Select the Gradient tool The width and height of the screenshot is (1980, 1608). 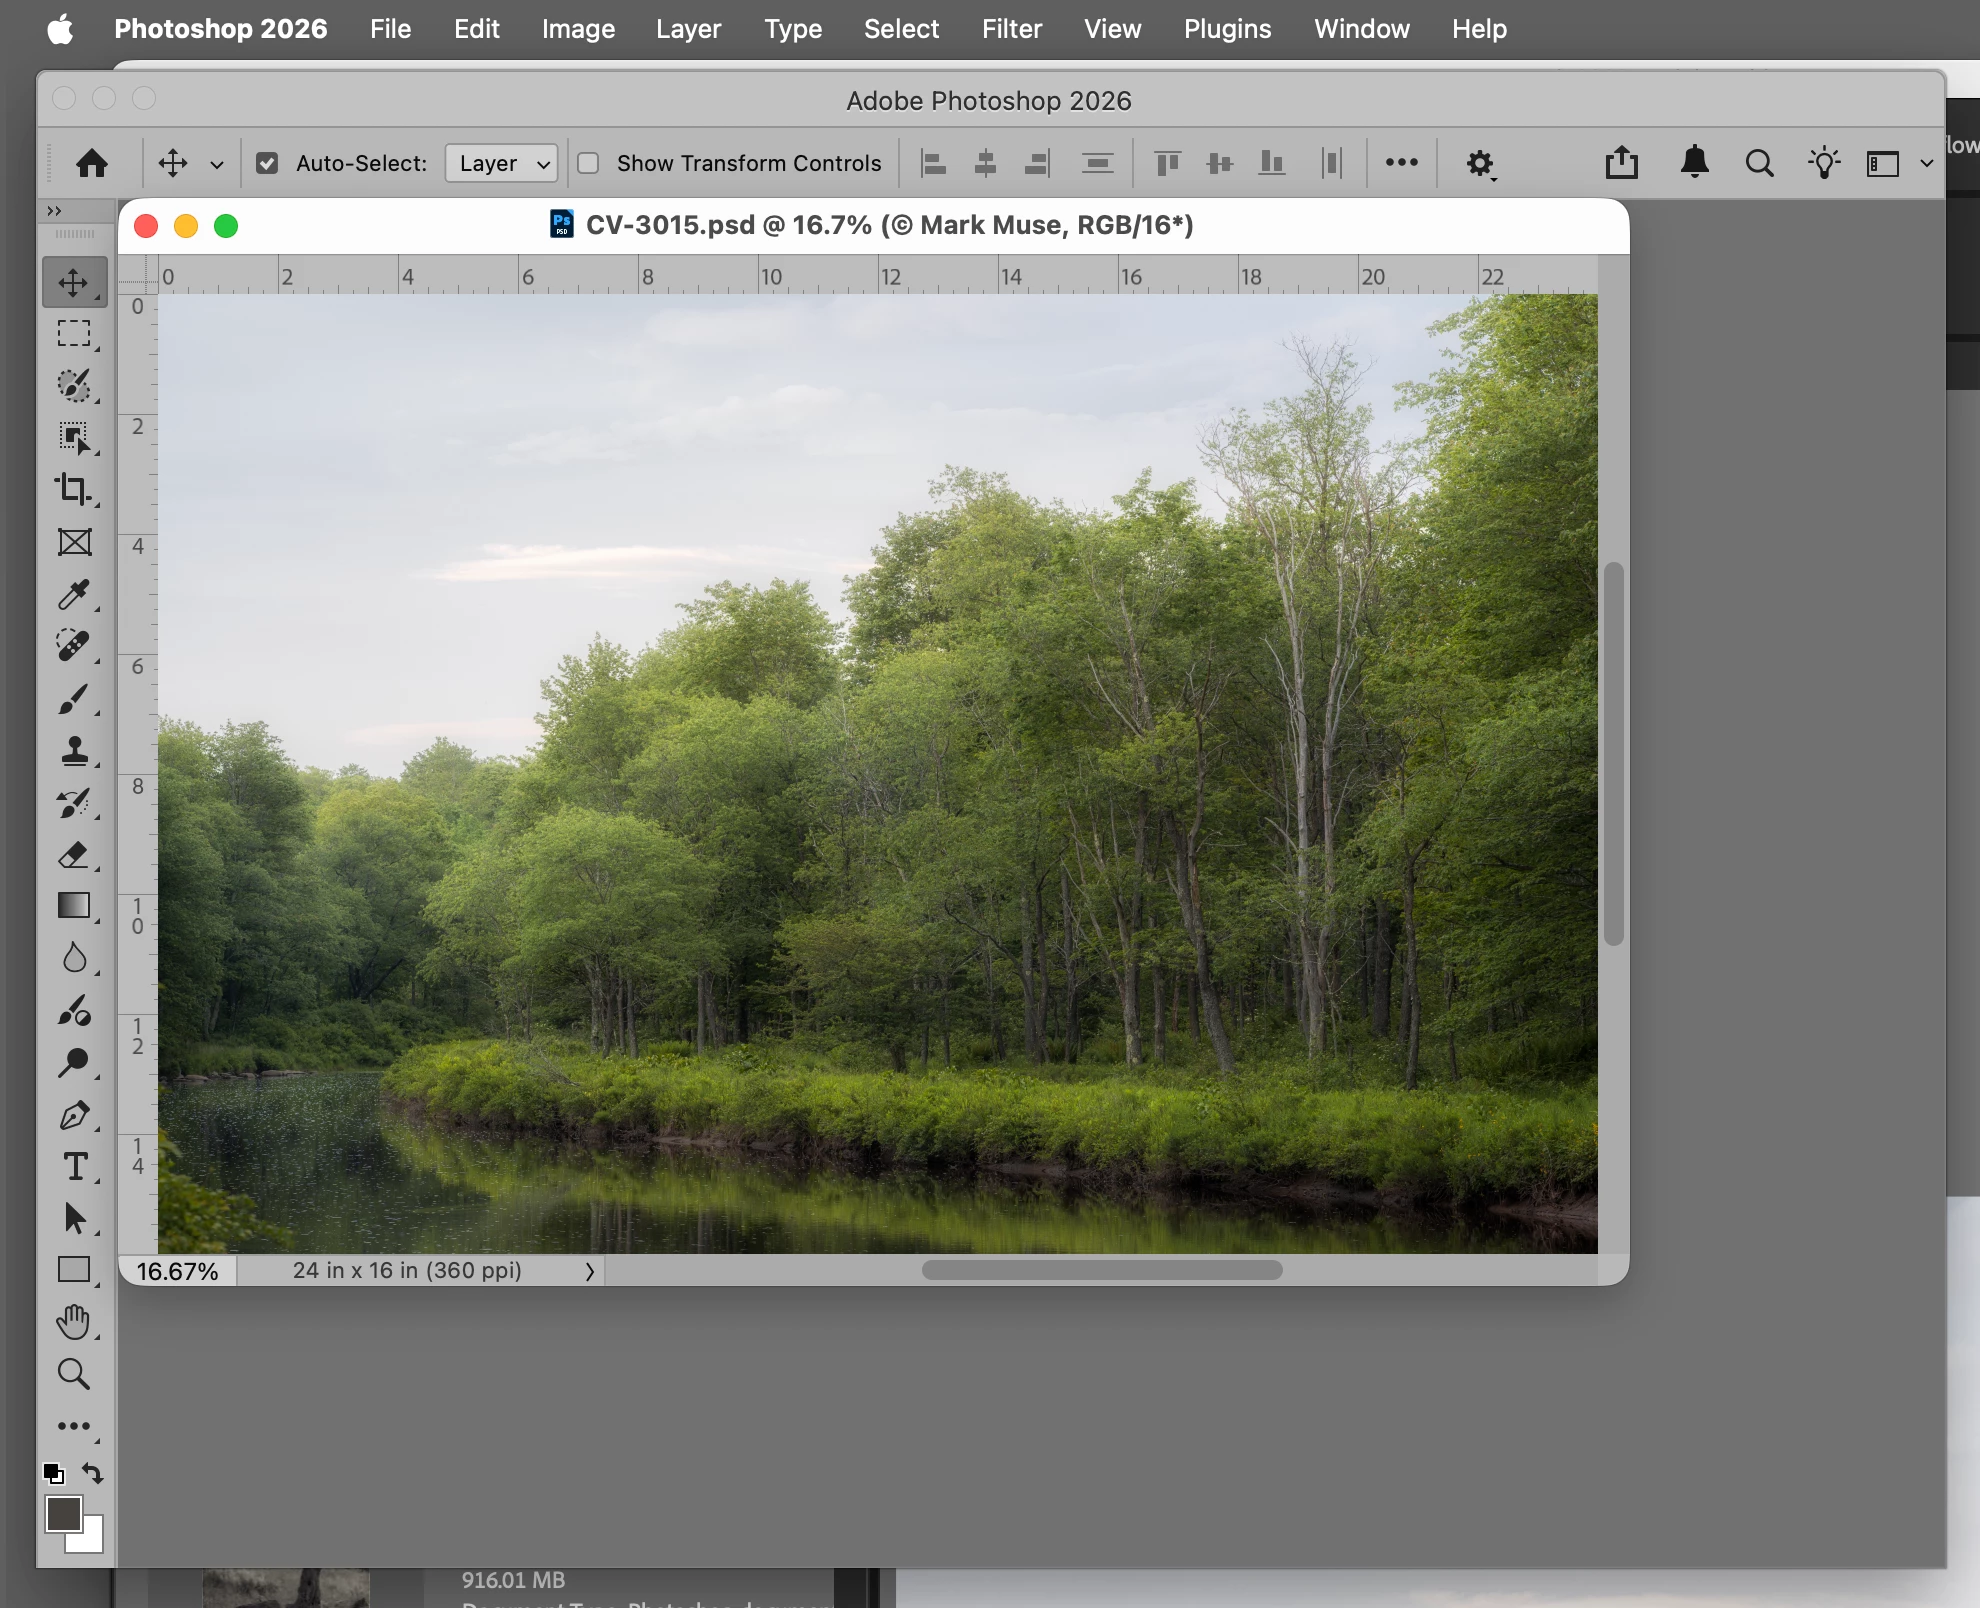coord(74,906)
